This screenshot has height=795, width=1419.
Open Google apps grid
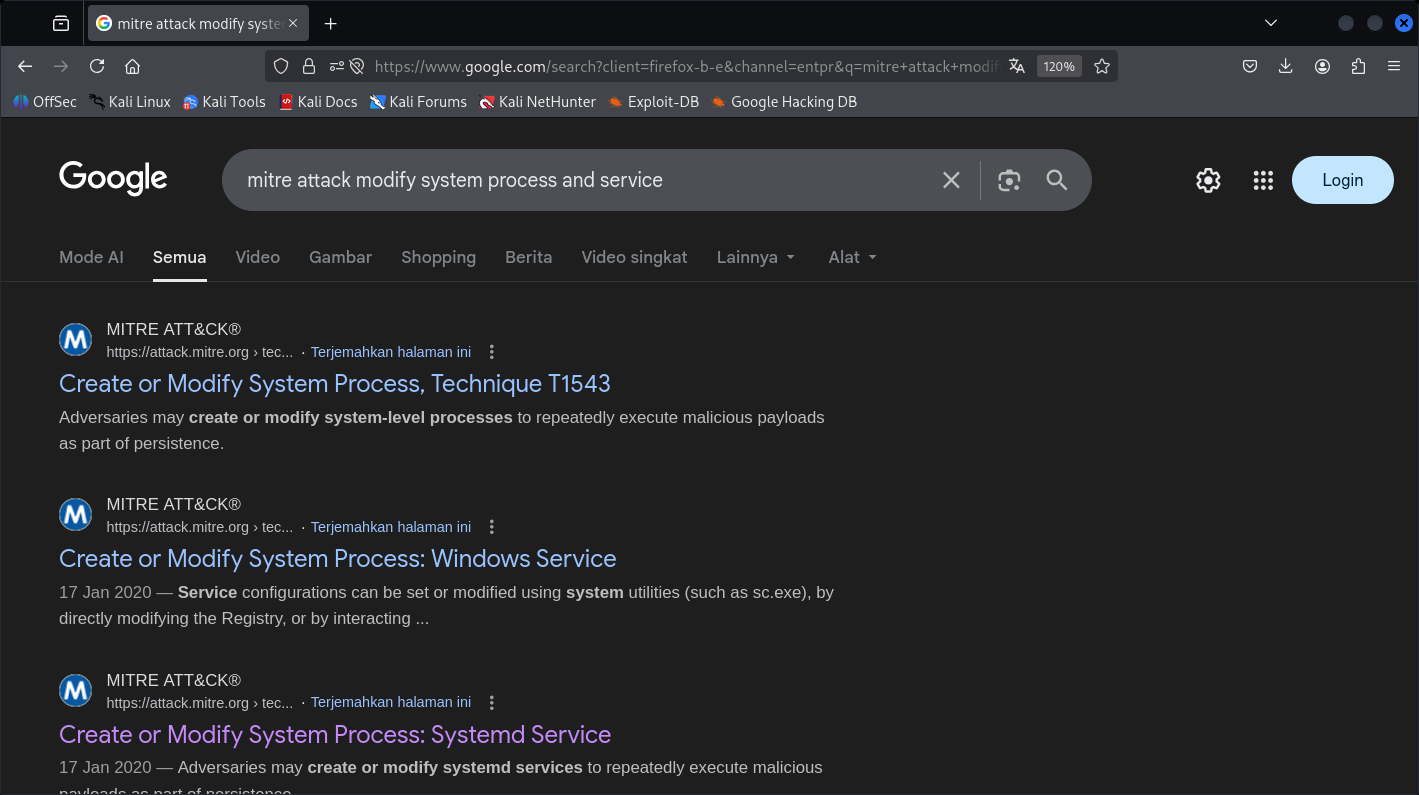point(1263,180)
